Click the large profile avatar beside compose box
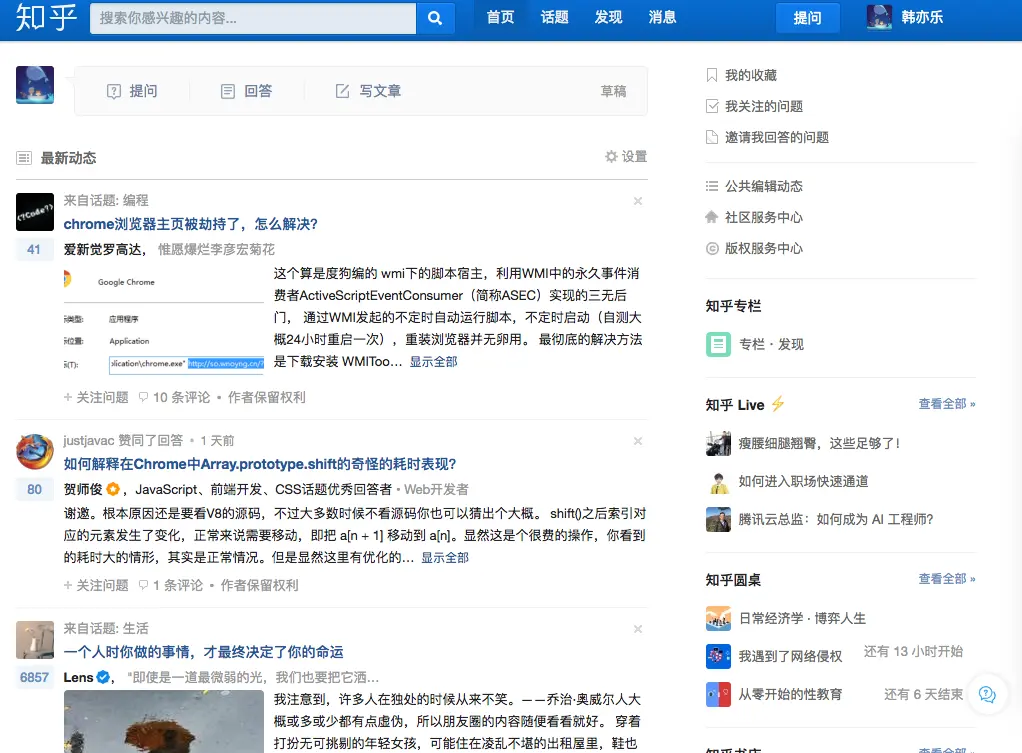Screen dimensions: 1022x753 tap(35, 85)
